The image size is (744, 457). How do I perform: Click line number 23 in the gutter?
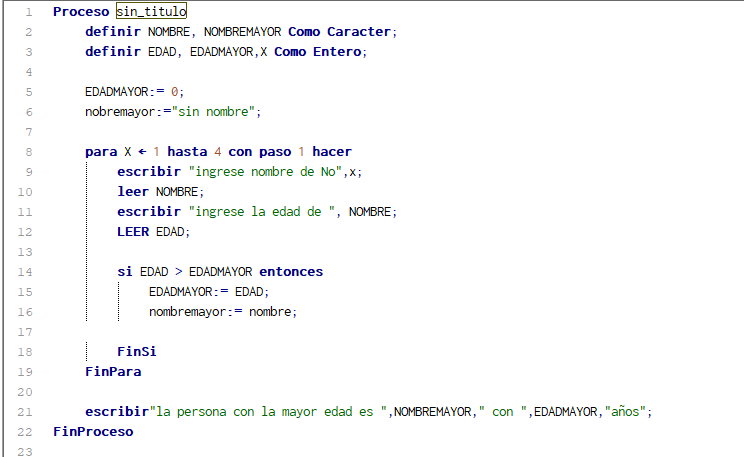click(25, 451)
